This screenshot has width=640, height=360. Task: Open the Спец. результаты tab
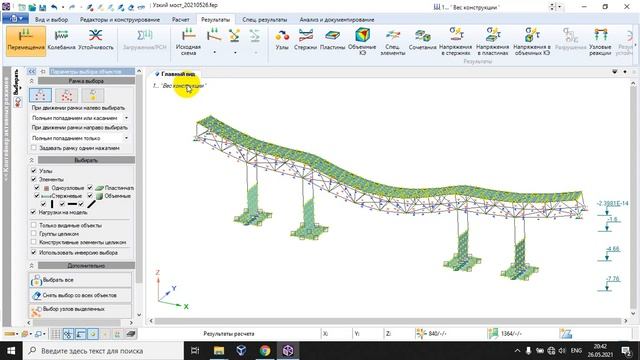pos(264,20)
